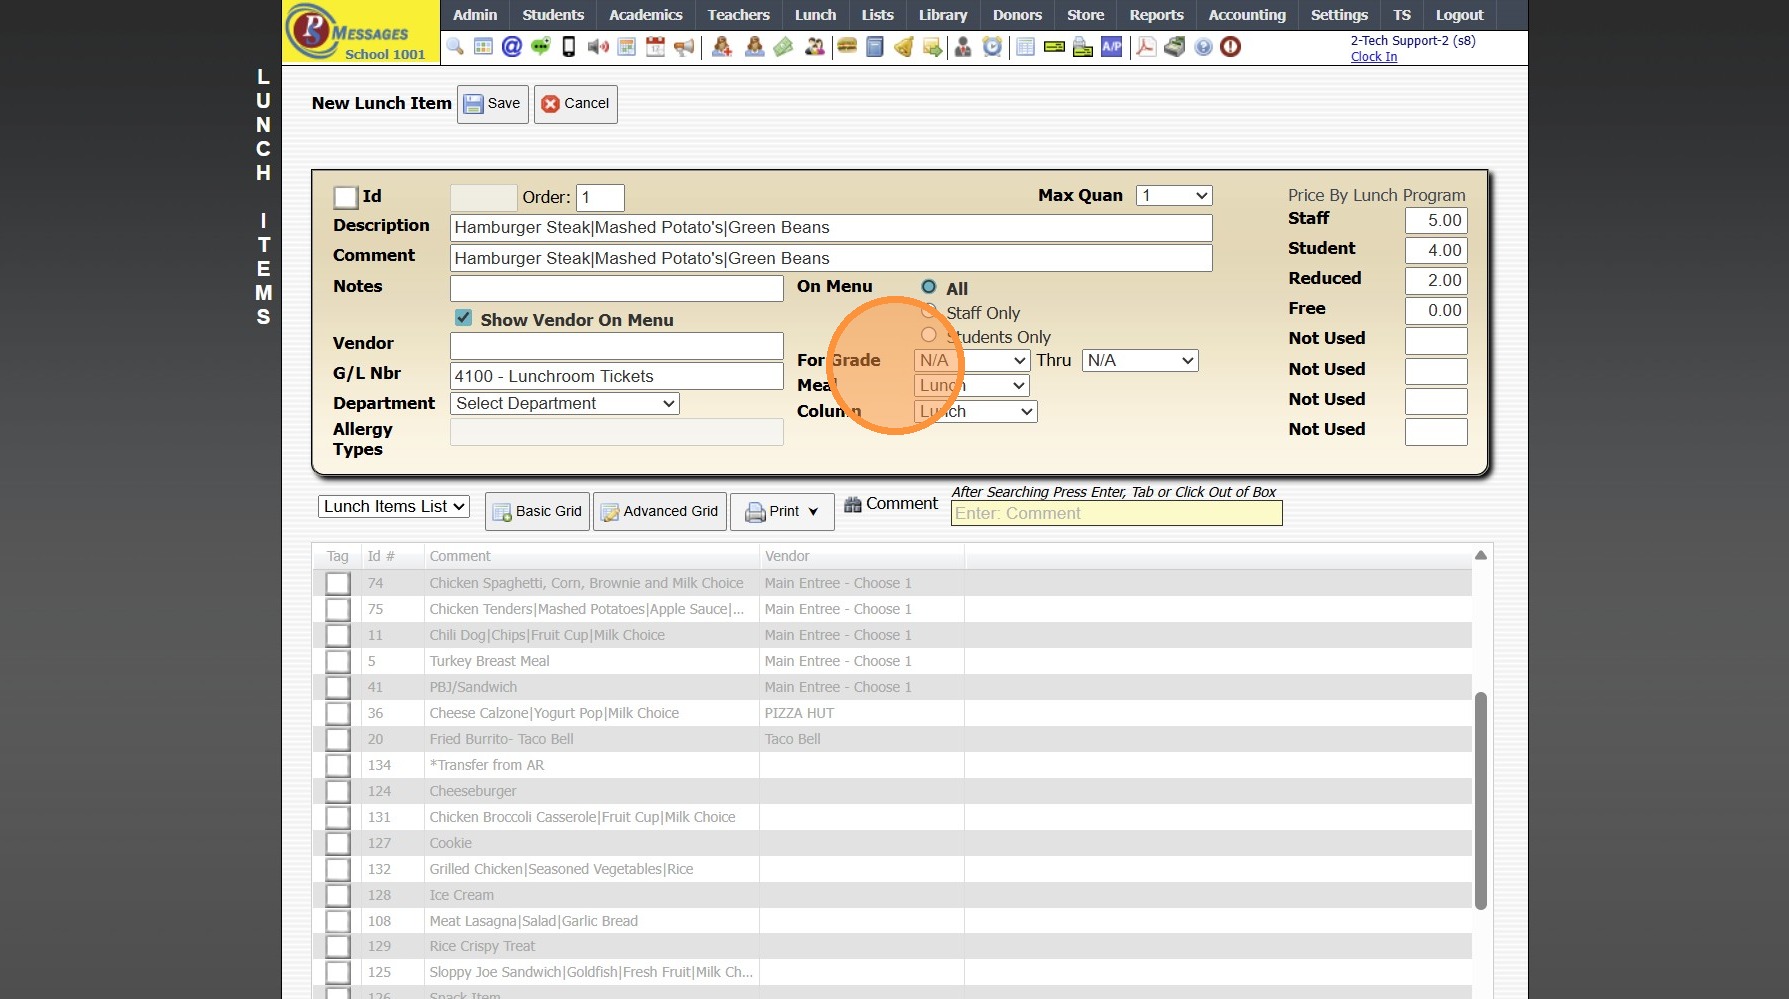The image size is (1789, 999).
Task: Open the Accounting menu
Action: coord(1246,15)
